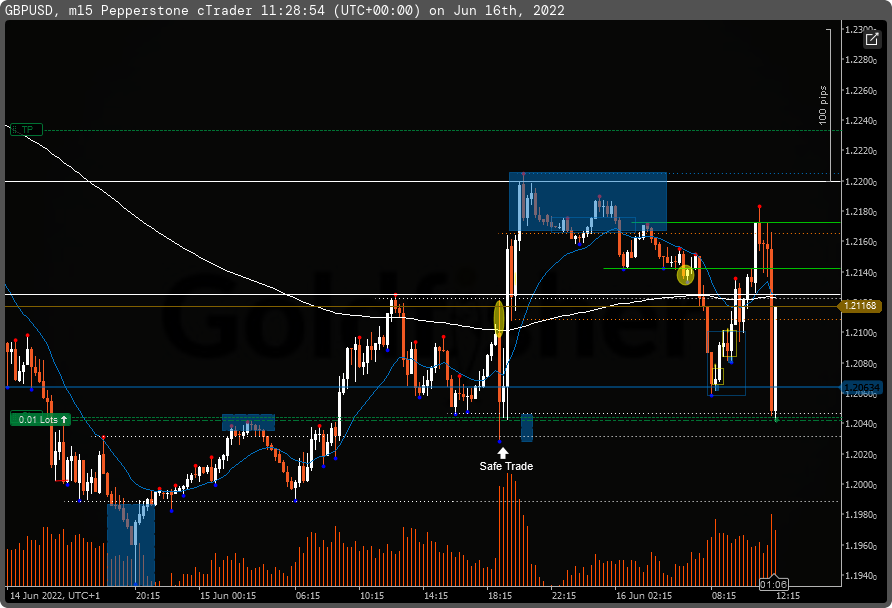
Task: Click the 06:15 time axis label
Action: (308, 595)
